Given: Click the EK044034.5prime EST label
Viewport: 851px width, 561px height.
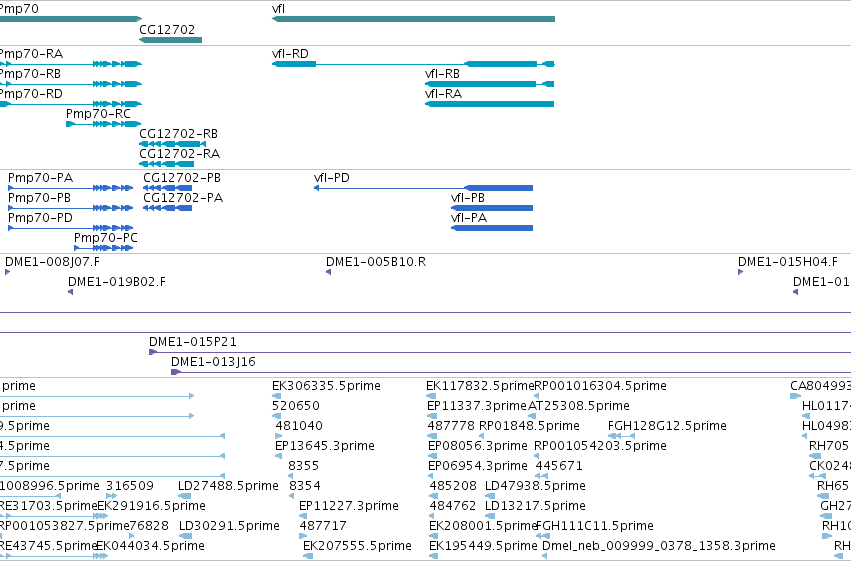Looking at the screenshot, I should pos(150,546).
